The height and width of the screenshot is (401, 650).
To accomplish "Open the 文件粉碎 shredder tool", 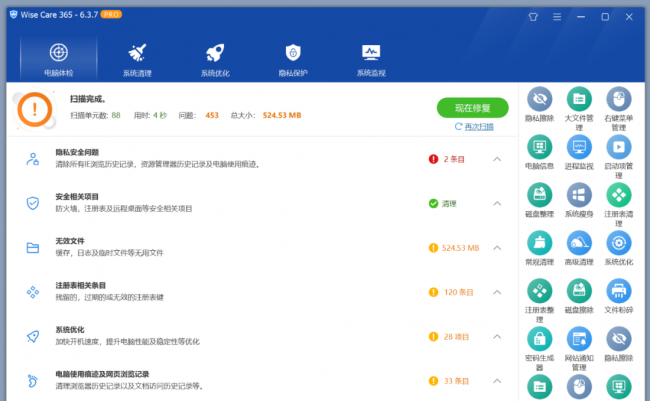I will pyautogui.click(x=618, y=296).
